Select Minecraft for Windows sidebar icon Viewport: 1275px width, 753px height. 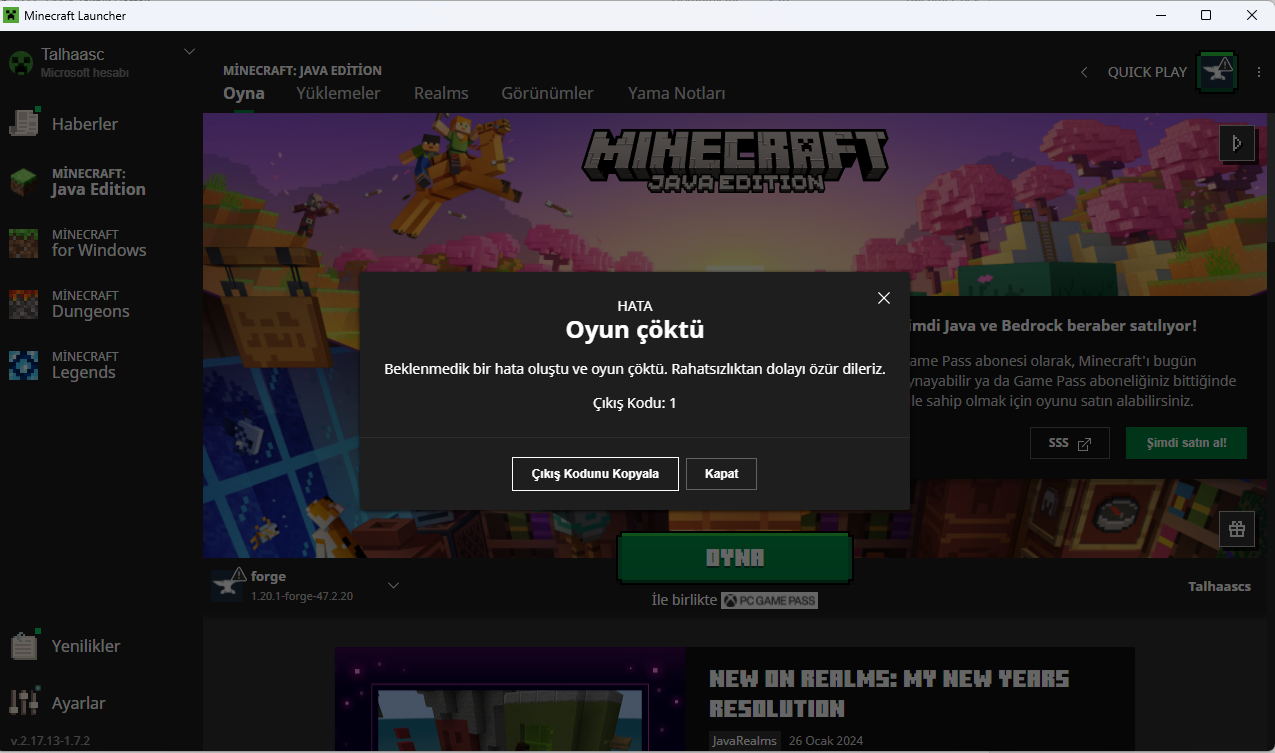[23, 243]
